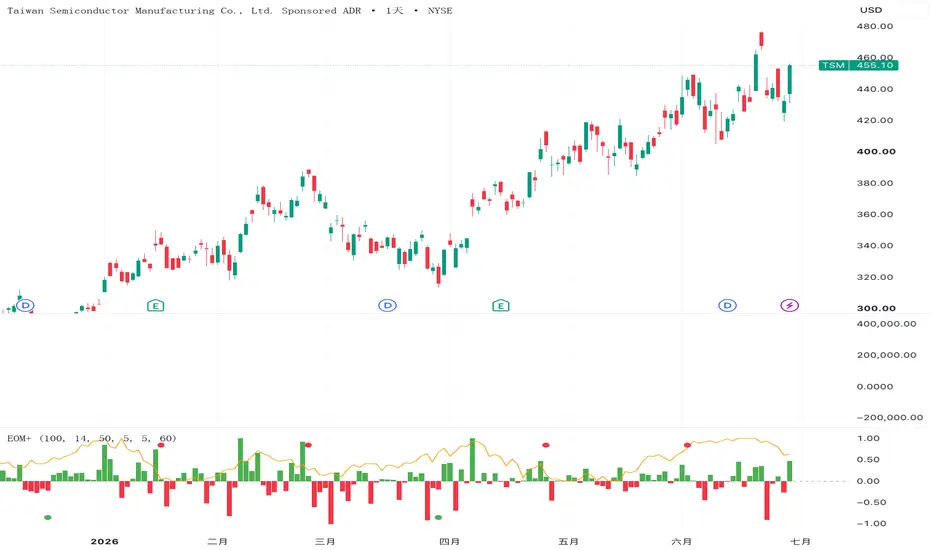The height and width of the screenshot is (550, 932).
Task: Click the 1.00 EOM+ axis label
Action: click(x=868, y=438)
